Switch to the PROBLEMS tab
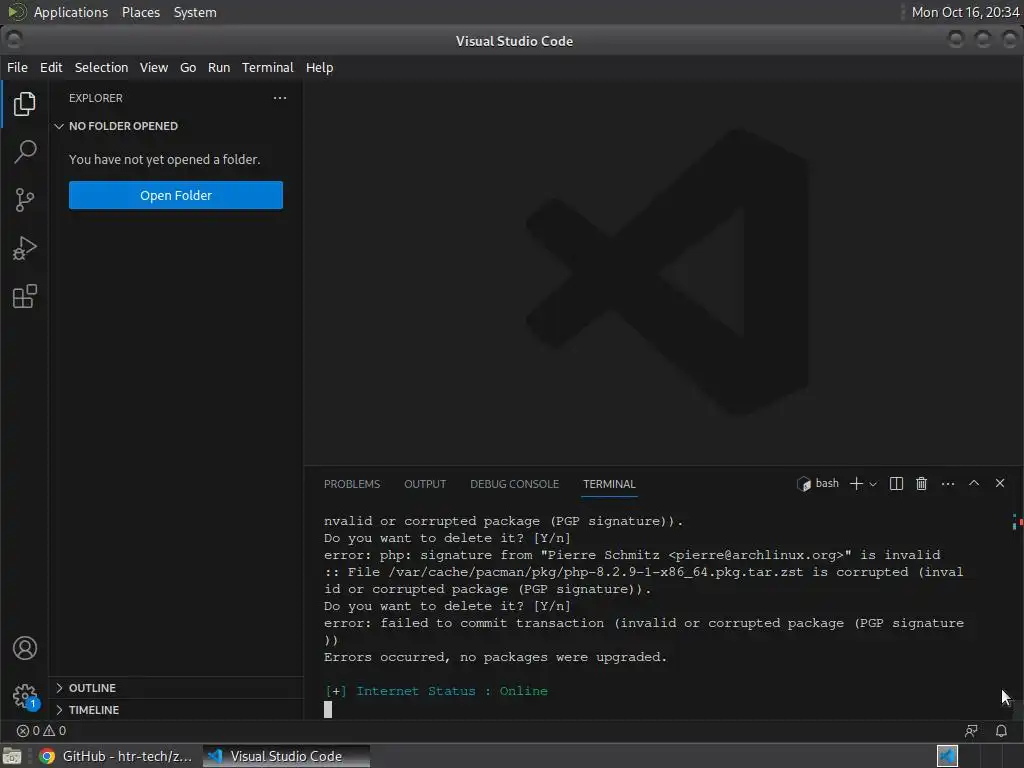 click(x=352, y=484)
